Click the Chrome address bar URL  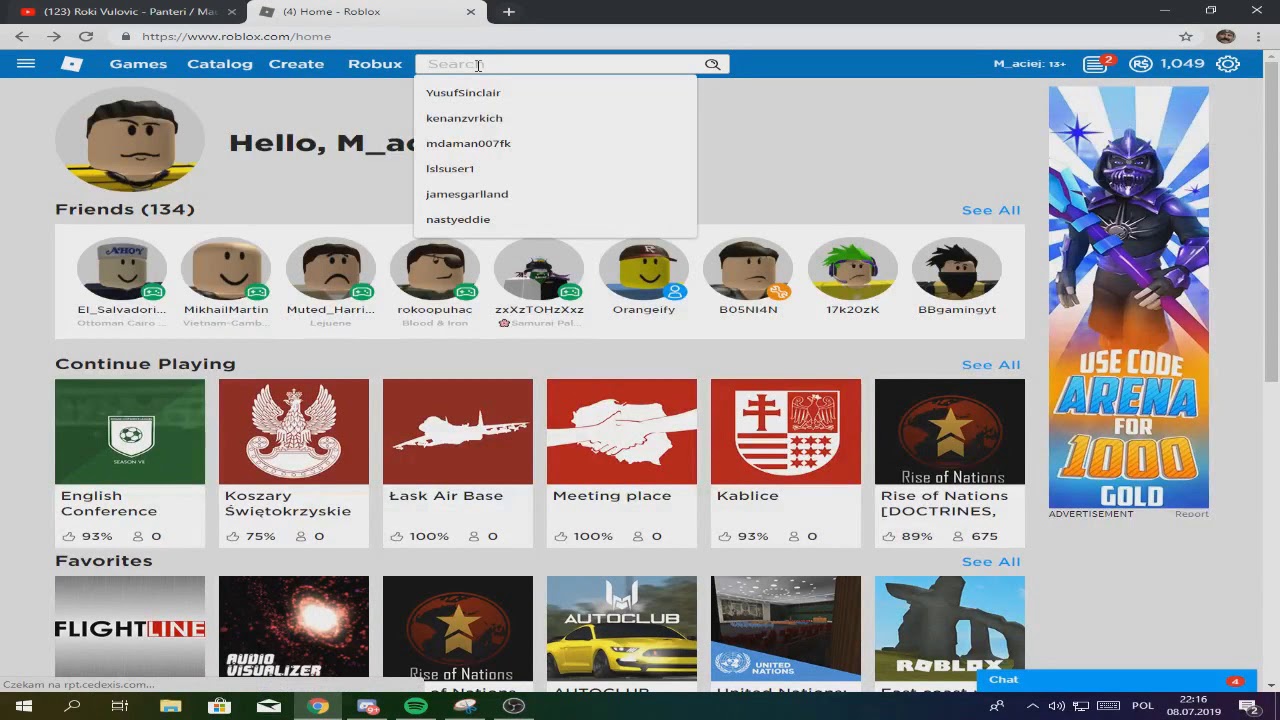[236, 36]
